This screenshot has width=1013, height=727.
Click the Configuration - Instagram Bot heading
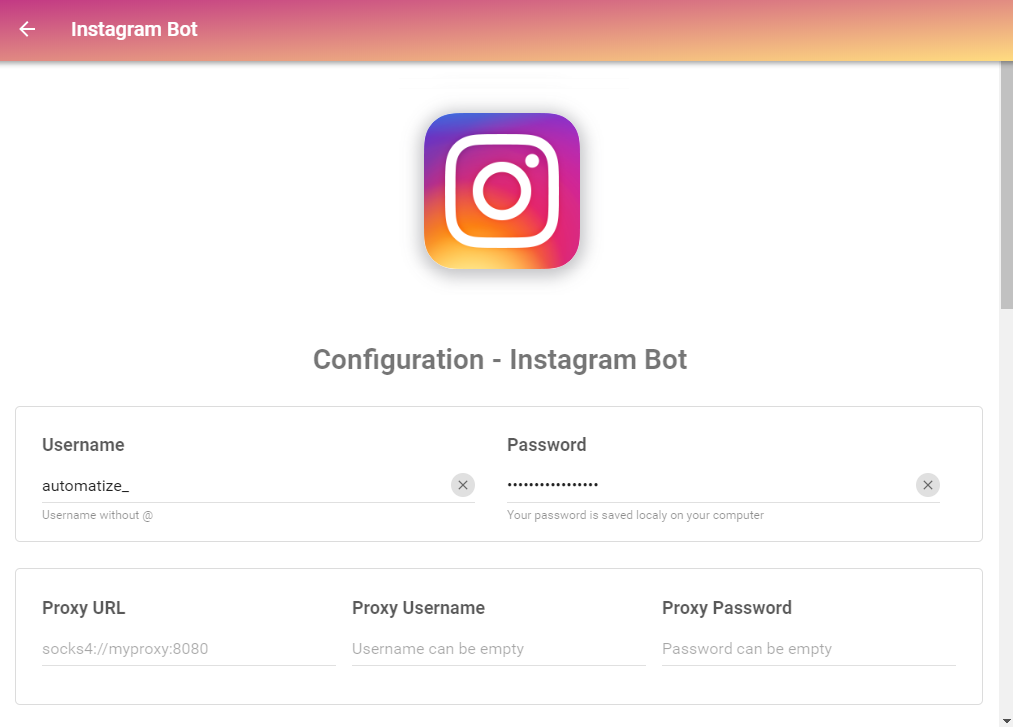500,359
